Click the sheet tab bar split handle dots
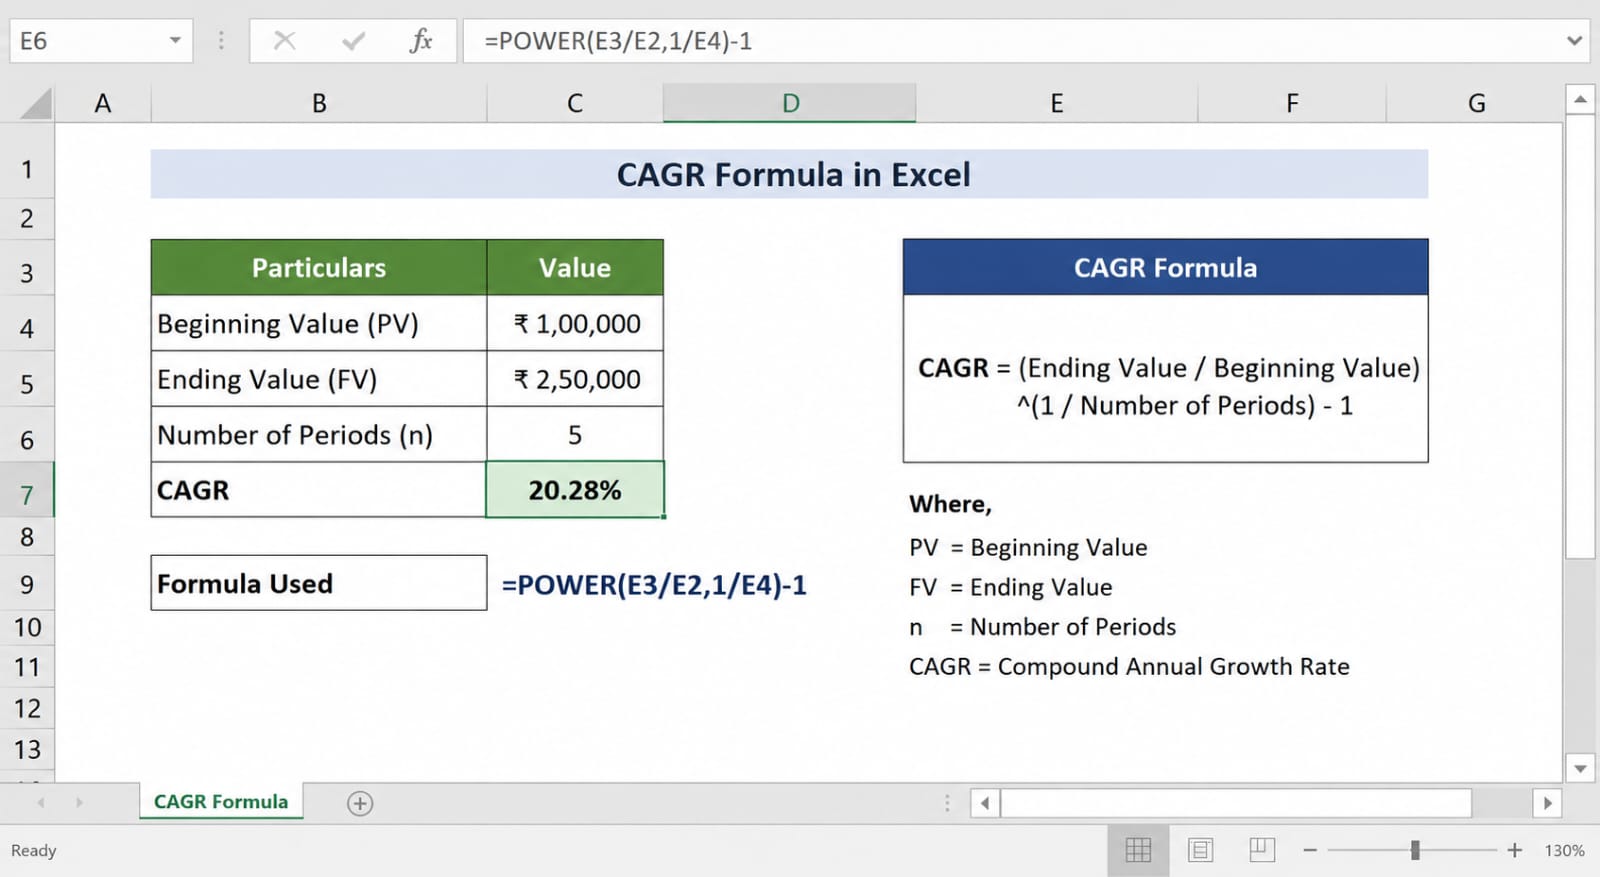Screen dimensions: 1600x877 tap(947, 803)
